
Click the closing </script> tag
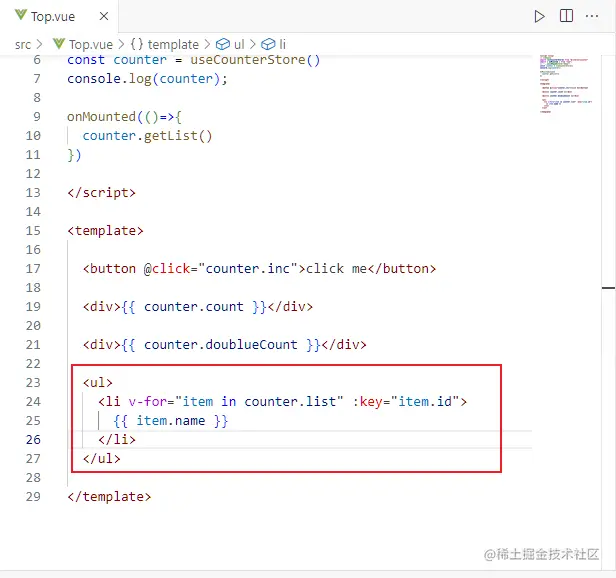click(101, 193)
